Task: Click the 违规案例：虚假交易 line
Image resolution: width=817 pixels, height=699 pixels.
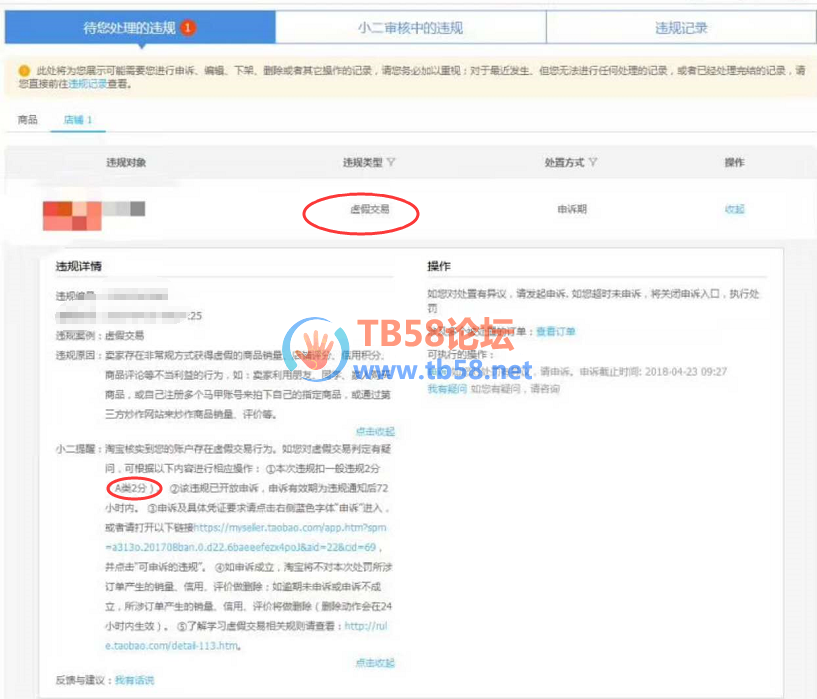Action: [100, 335]
